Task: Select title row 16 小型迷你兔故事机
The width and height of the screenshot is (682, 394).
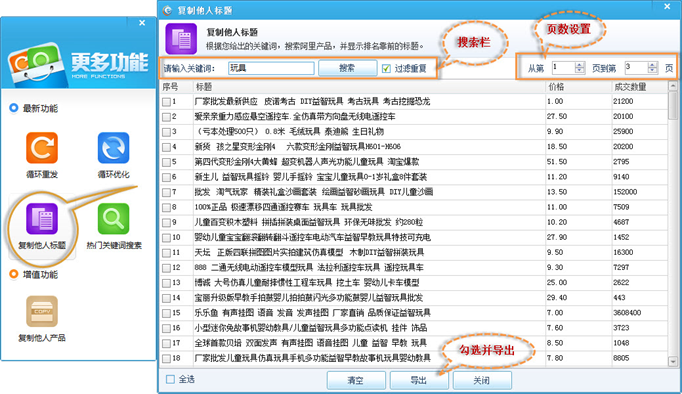Action: point(311,328)
